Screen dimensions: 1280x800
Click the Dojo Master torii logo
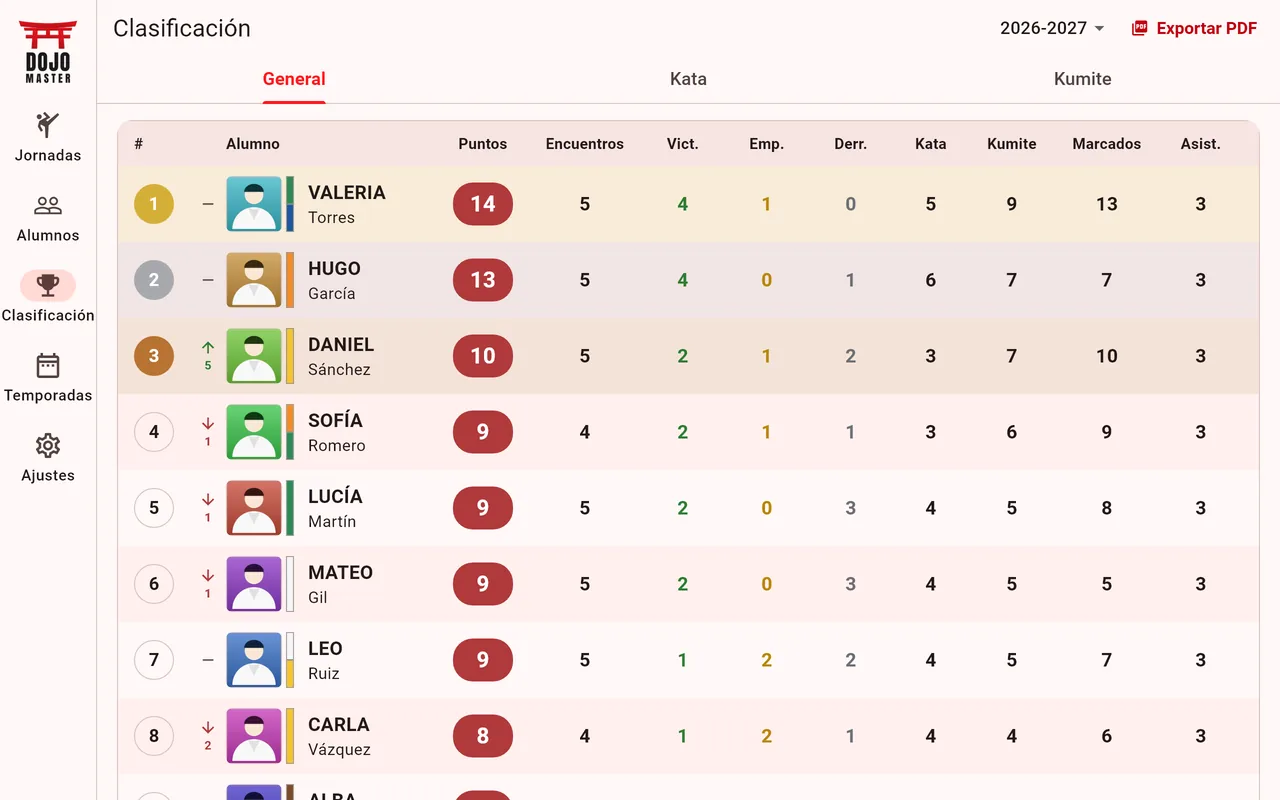tap(48, 52)
